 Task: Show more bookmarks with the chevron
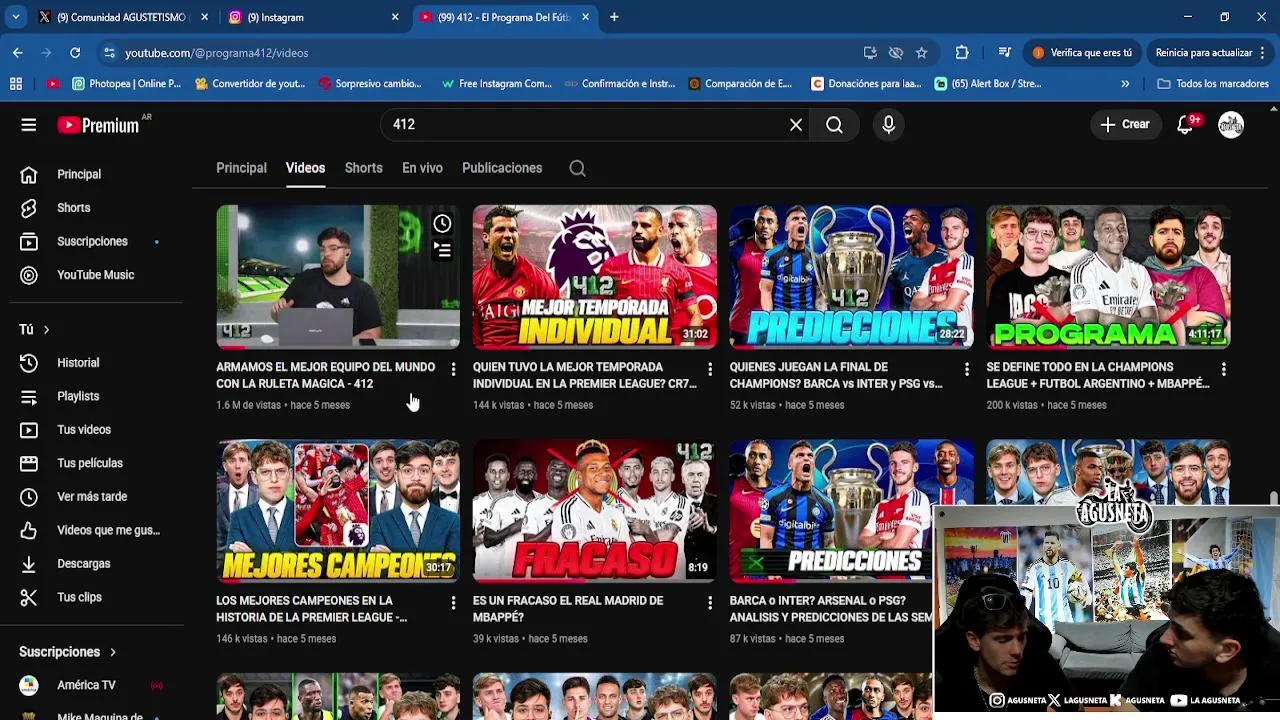click(1125, 84)
